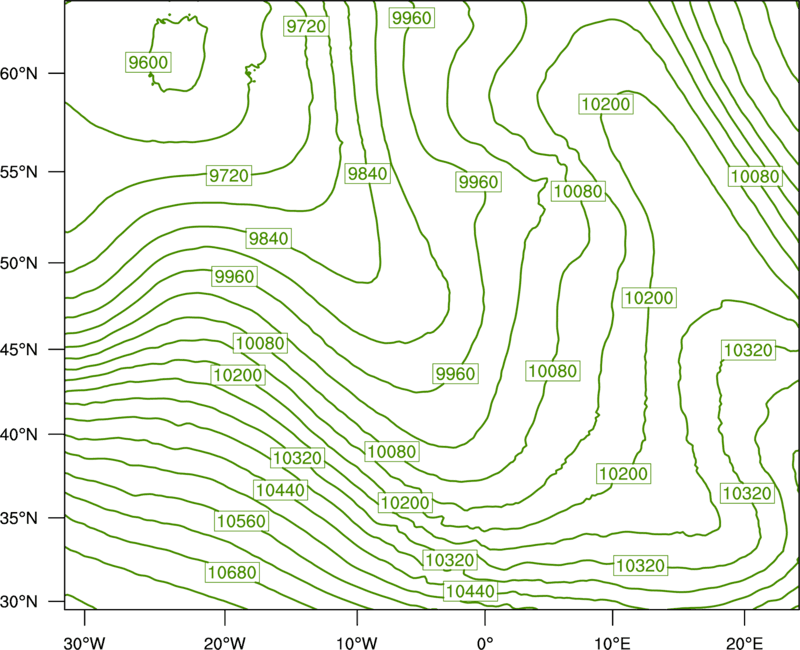
Task: Select the 0° longitude axis label
Action: [485, 643]
